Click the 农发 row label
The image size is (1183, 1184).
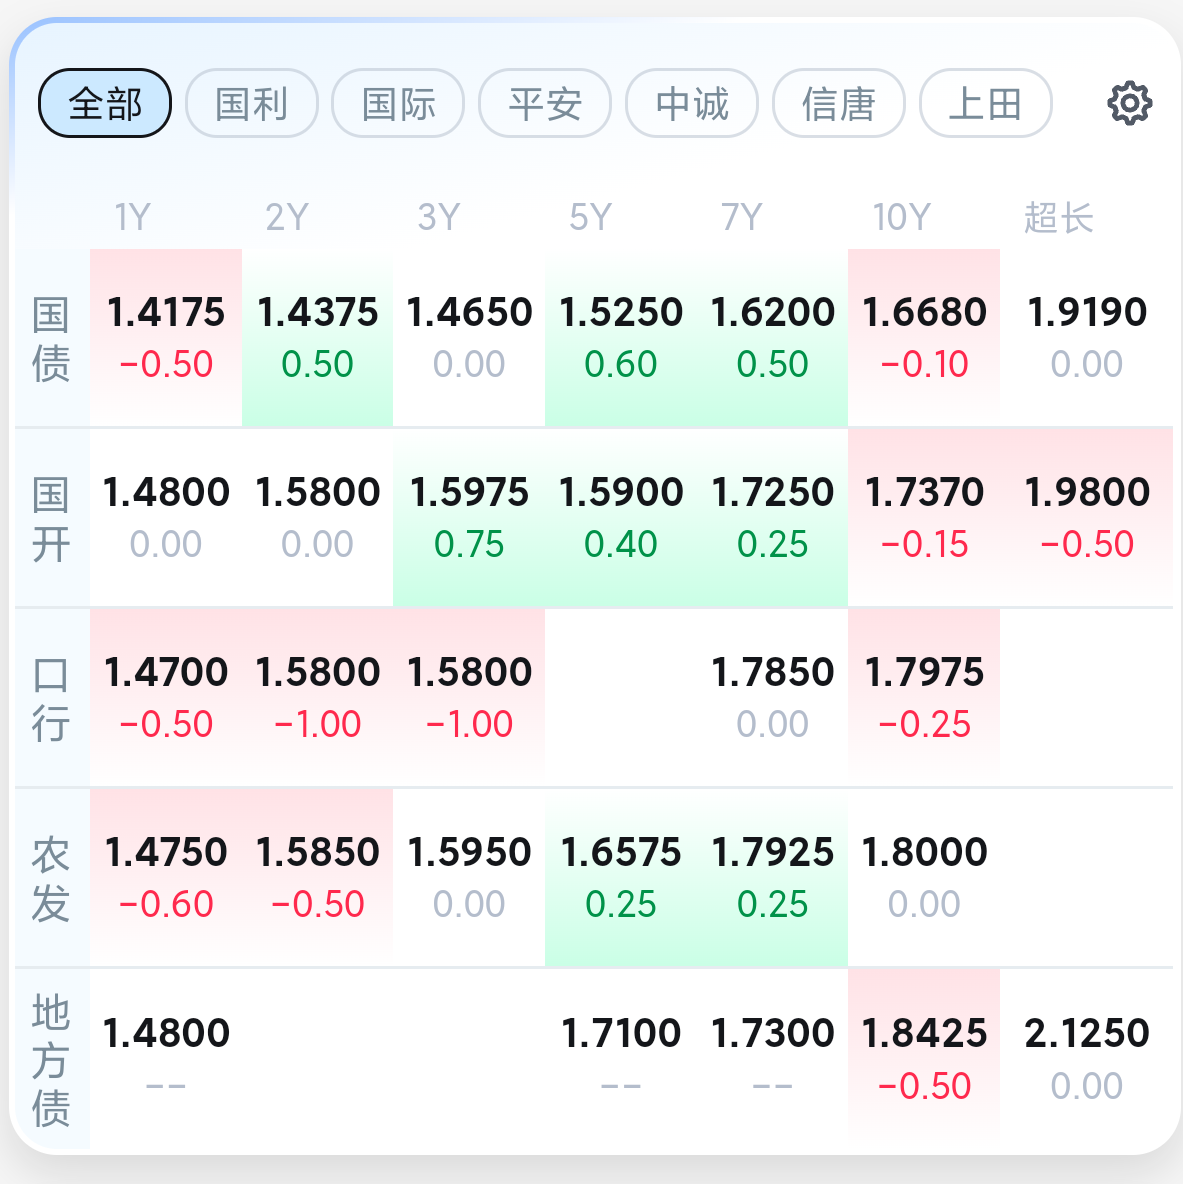(51, 879)
